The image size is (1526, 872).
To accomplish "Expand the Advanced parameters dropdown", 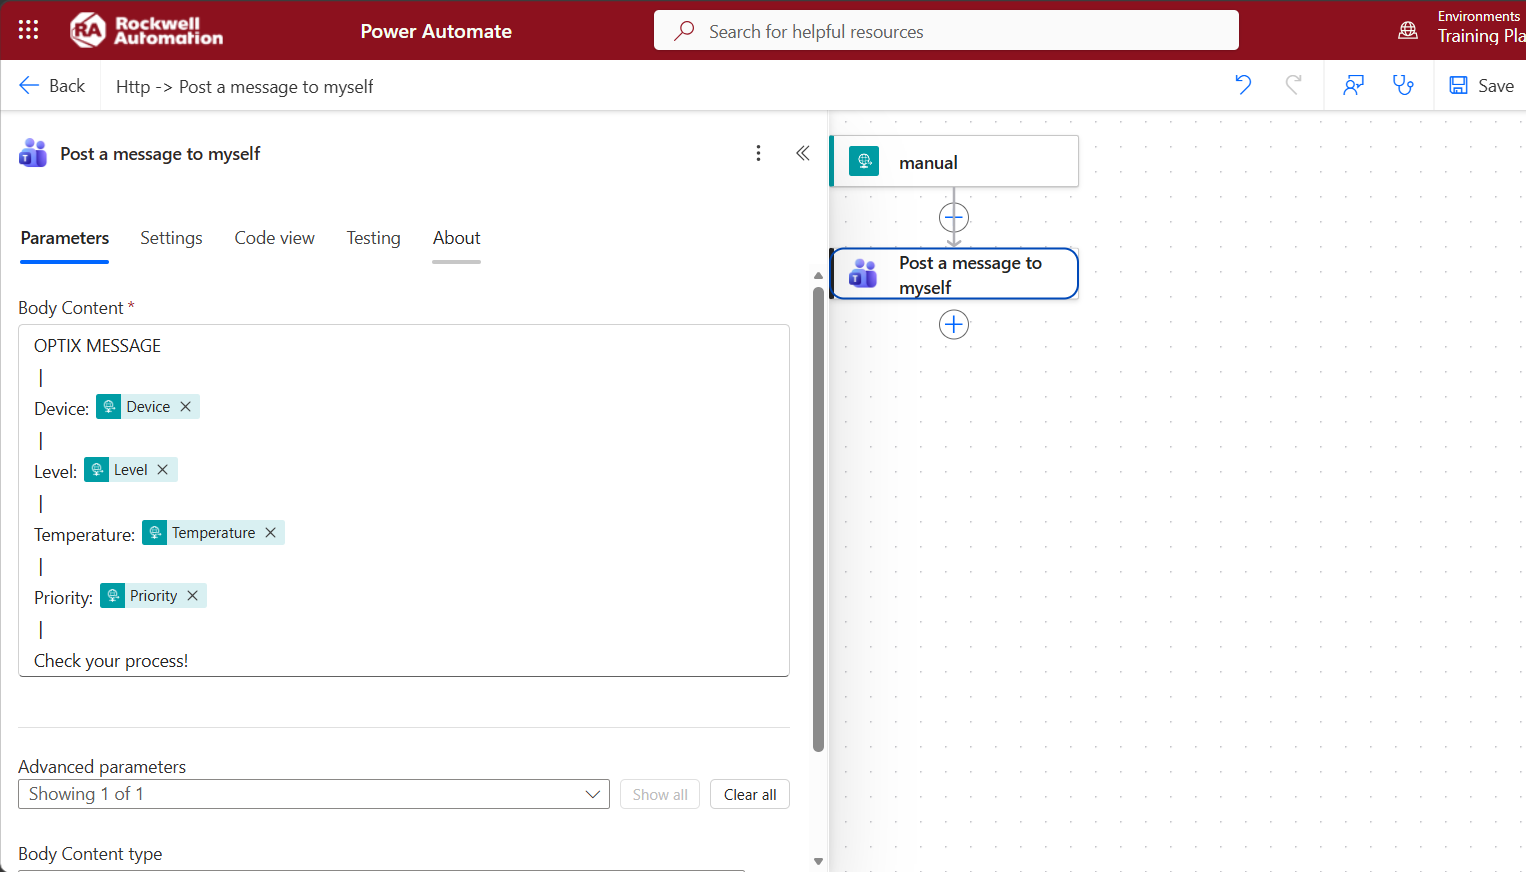I will 314,794.
